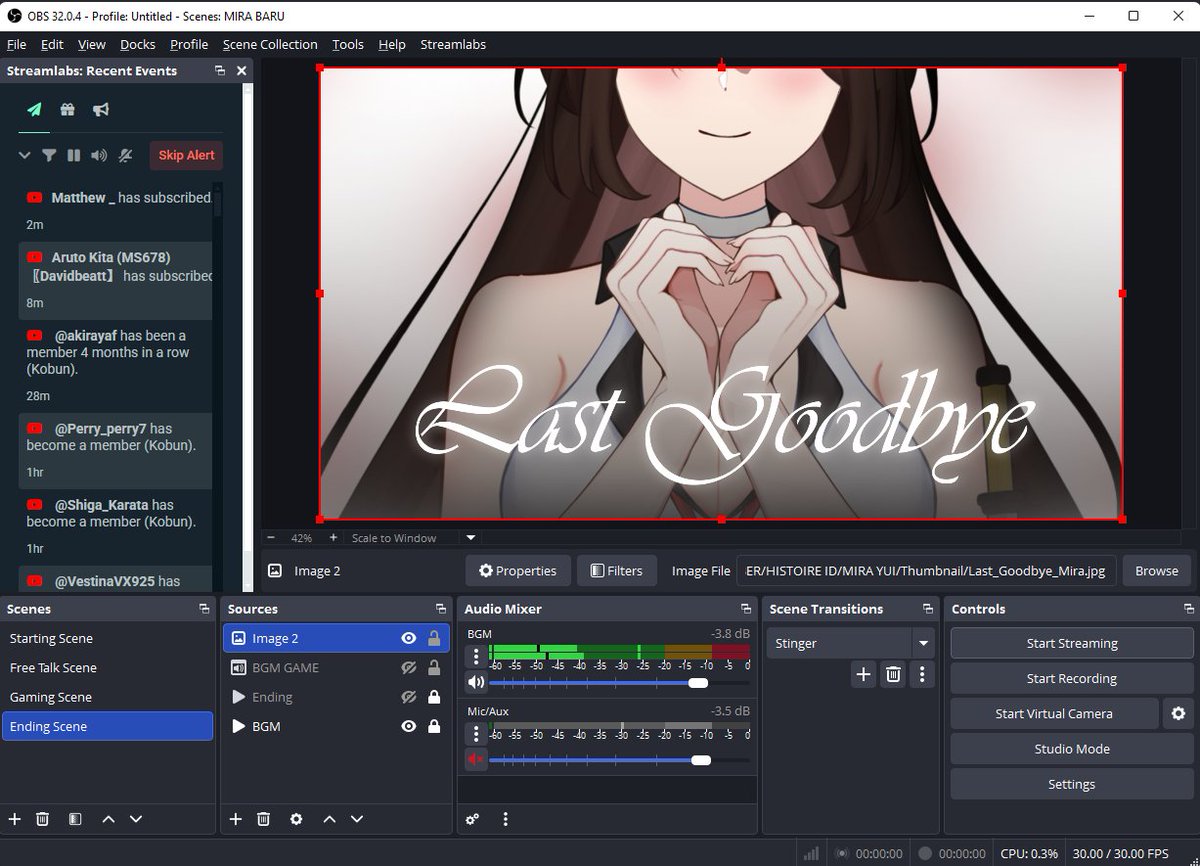The image size is (1200, 866).
Task: Add a new scene with plus
Action: pos(15,819)
